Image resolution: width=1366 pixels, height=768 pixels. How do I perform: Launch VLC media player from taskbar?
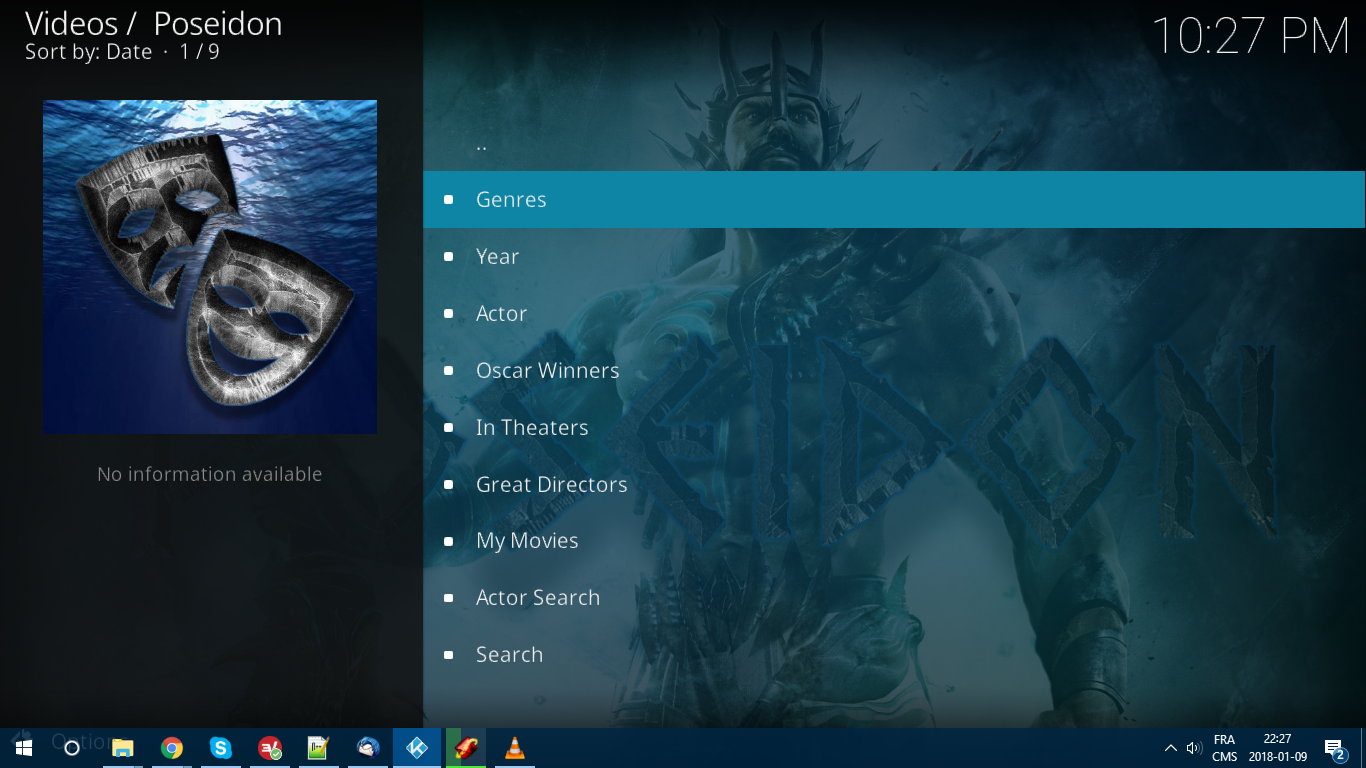515,748
